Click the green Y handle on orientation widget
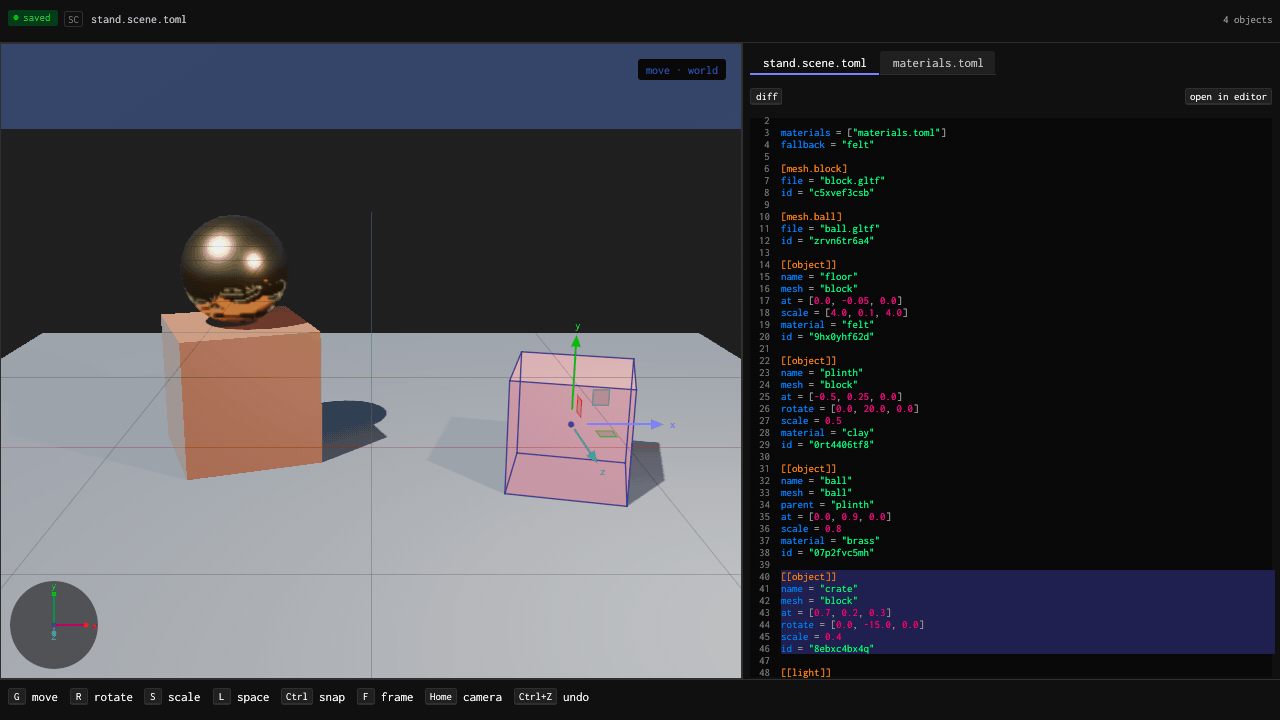Viewport: 1280px width, 720px height. click(x=54, y=593)
